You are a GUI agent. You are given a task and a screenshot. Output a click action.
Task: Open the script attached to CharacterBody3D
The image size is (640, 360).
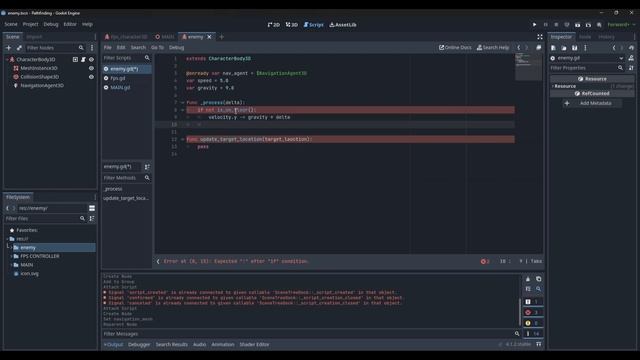tap(83, 60)
